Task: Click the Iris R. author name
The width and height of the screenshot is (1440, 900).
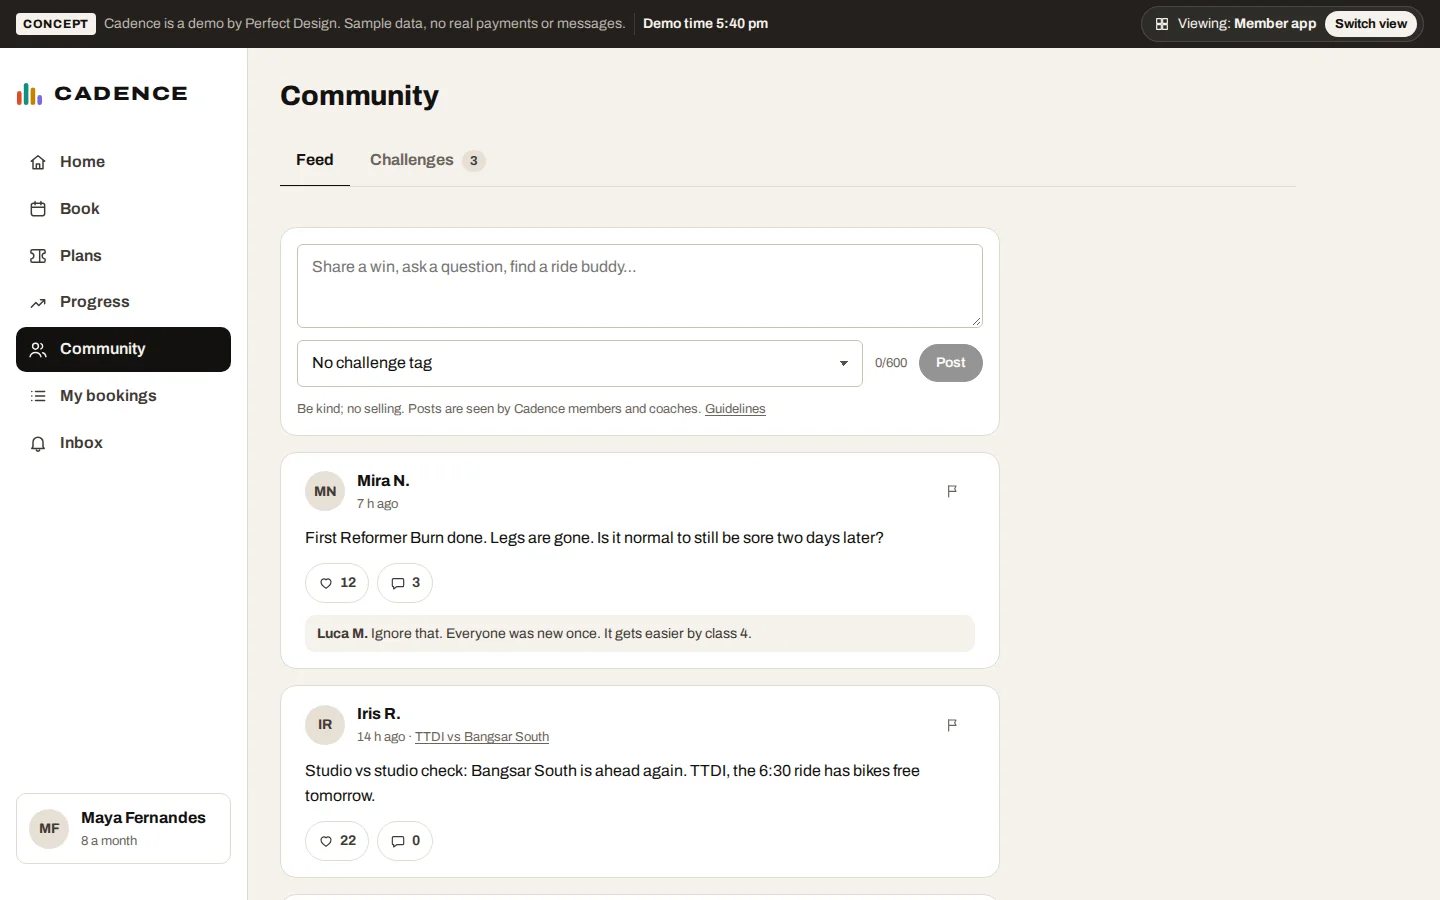Action: [379, 714]
